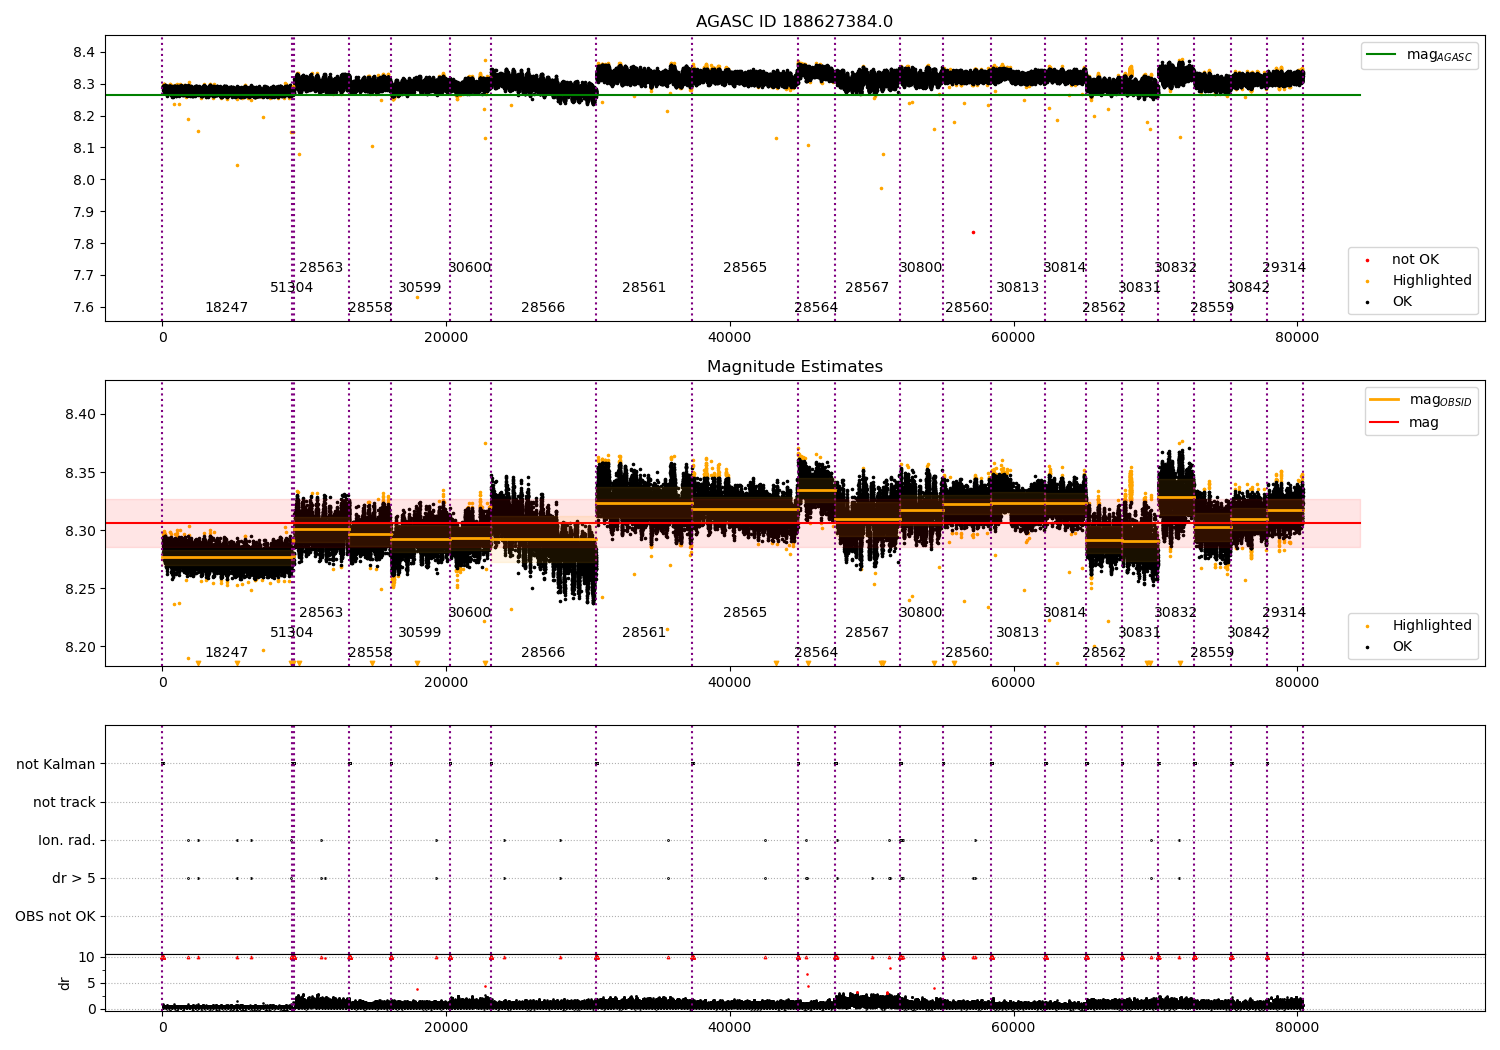Select obsid label 30814 in the top plot
Viewport: 1500px width, 1050px height.
1065,268
